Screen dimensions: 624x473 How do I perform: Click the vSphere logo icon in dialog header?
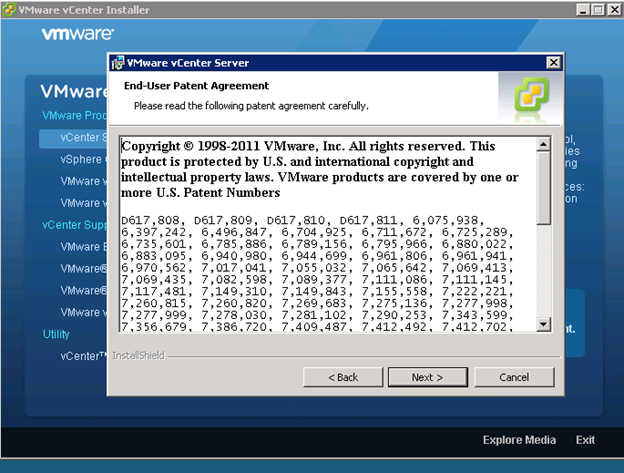point(532,94)
